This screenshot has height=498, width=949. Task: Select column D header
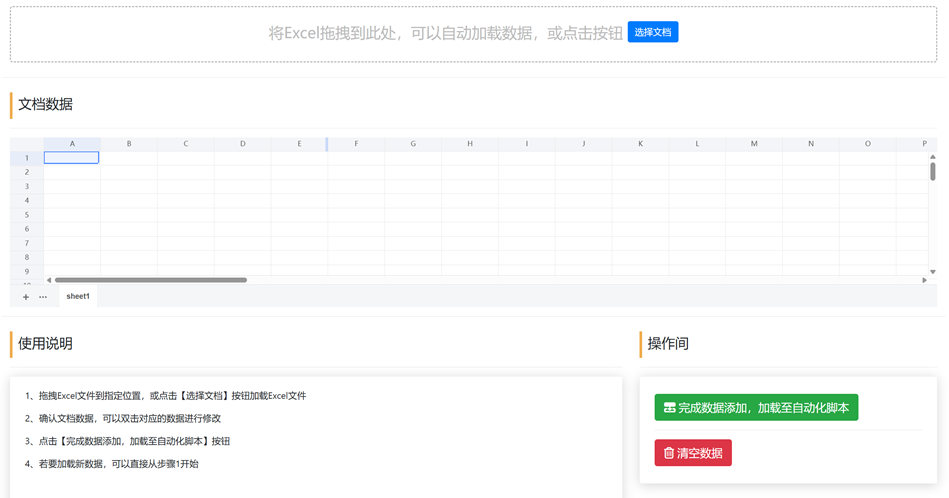(243, 143)
